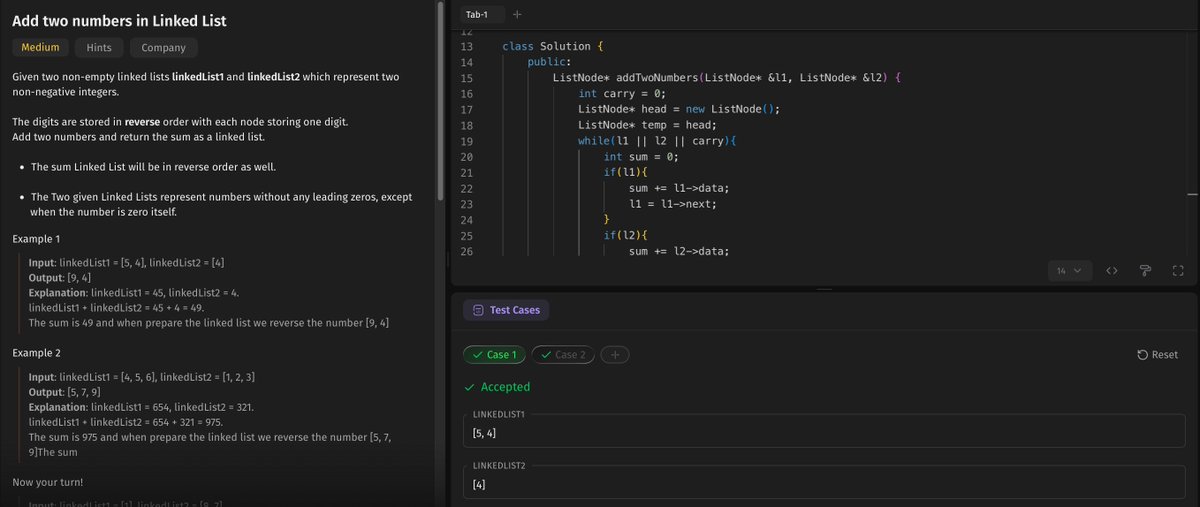Click line number 15 in the gutter
Viewport: 1200px width, 507px height.
click(x=465, y=78)
